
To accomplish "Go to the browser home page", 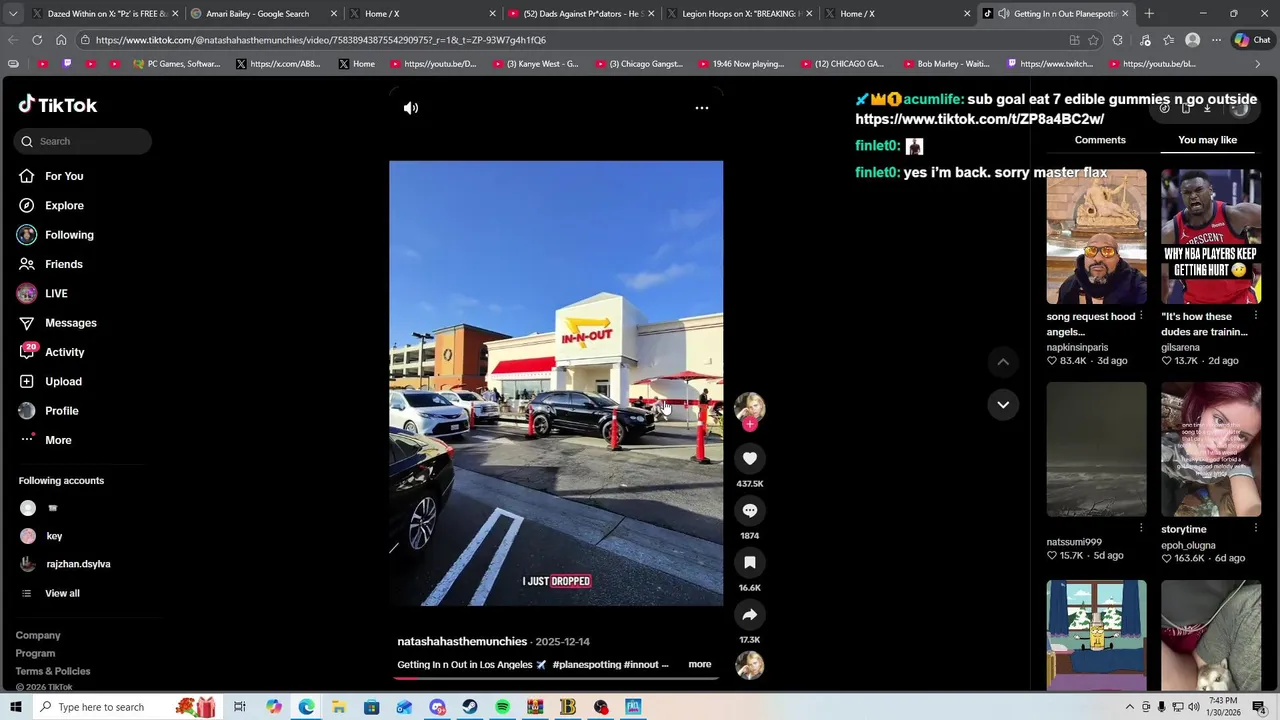I will pos(61,40).
